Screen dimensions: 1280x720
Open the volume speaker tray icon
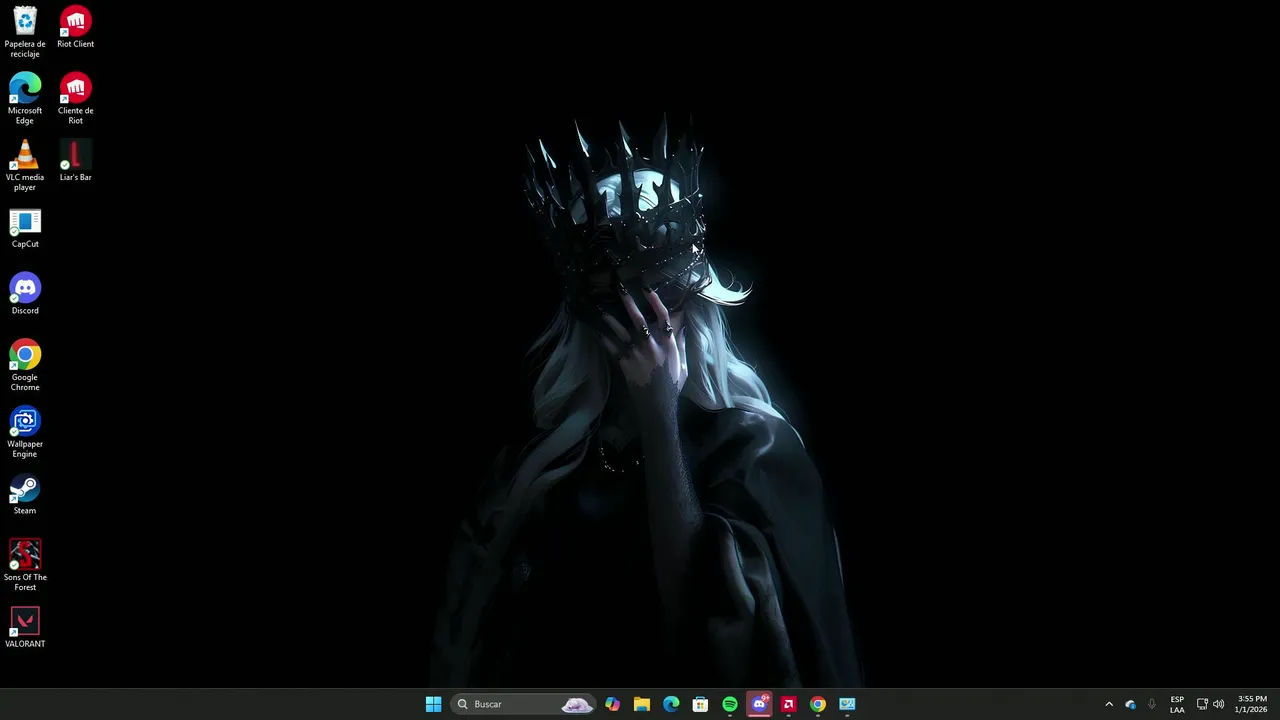coord(1218,704)
